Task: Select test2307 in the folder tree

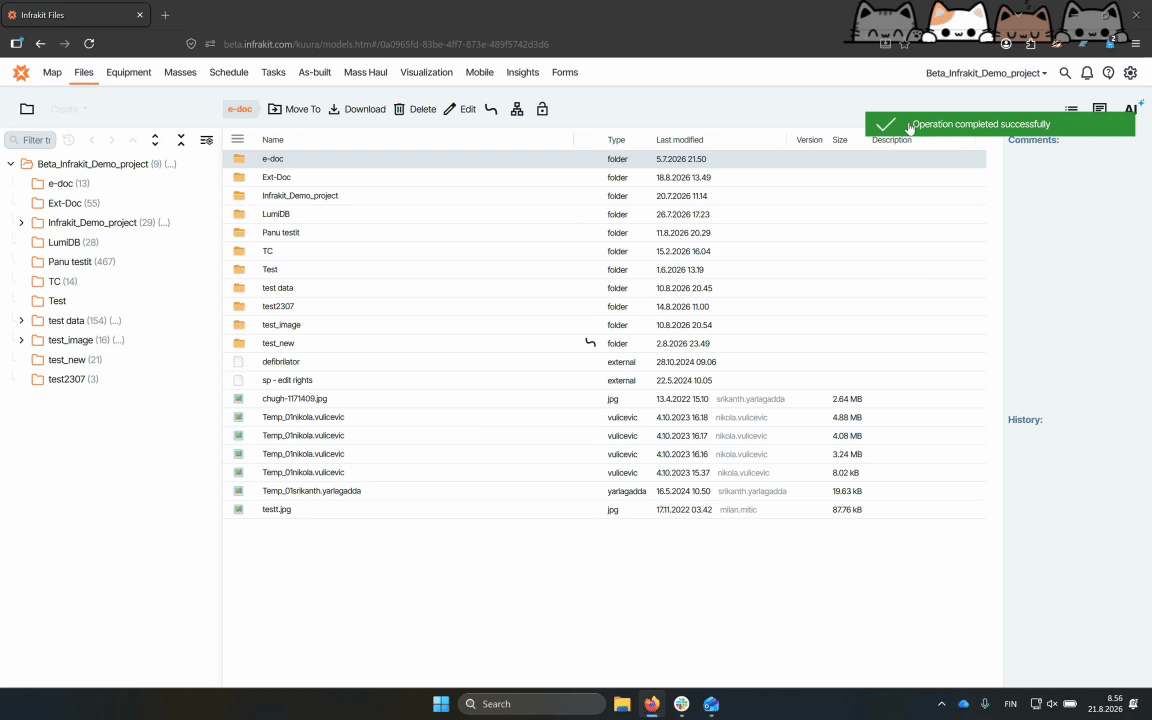Action: [65, 379]
